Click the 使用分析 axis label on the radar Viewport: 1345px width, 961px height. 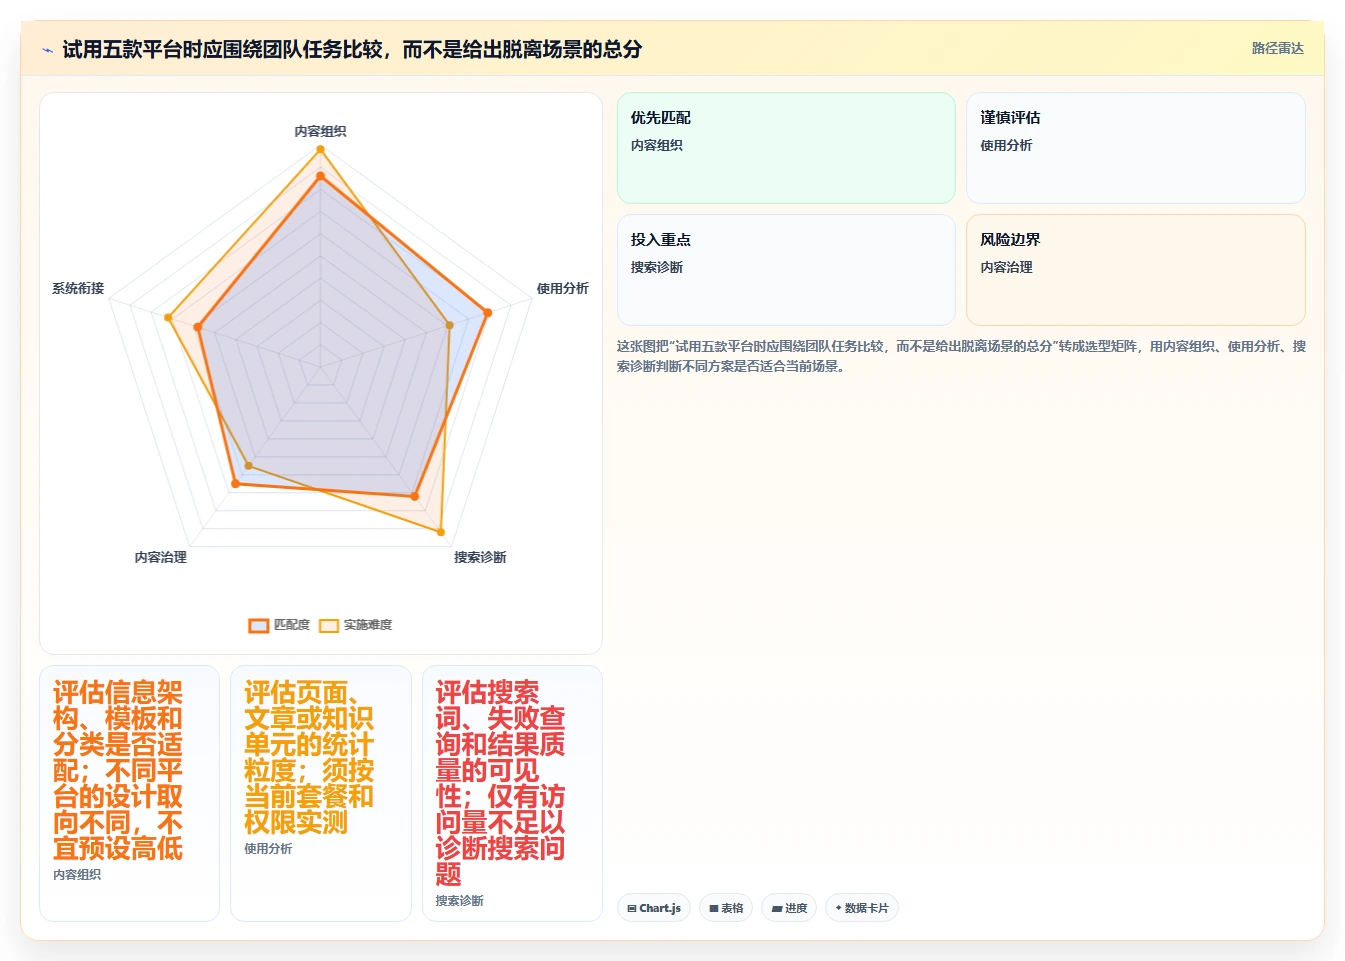click(562, 288)
